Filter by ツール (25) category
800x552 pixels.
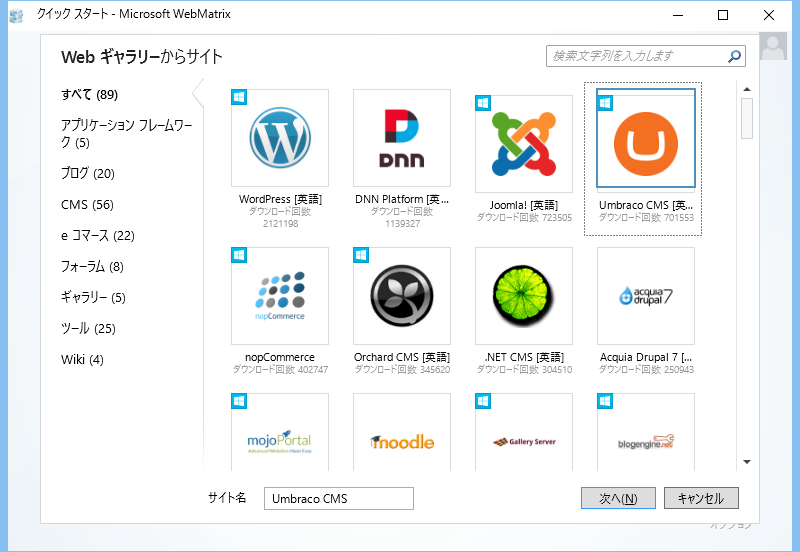pyautogui.click(x=88, y=329)
